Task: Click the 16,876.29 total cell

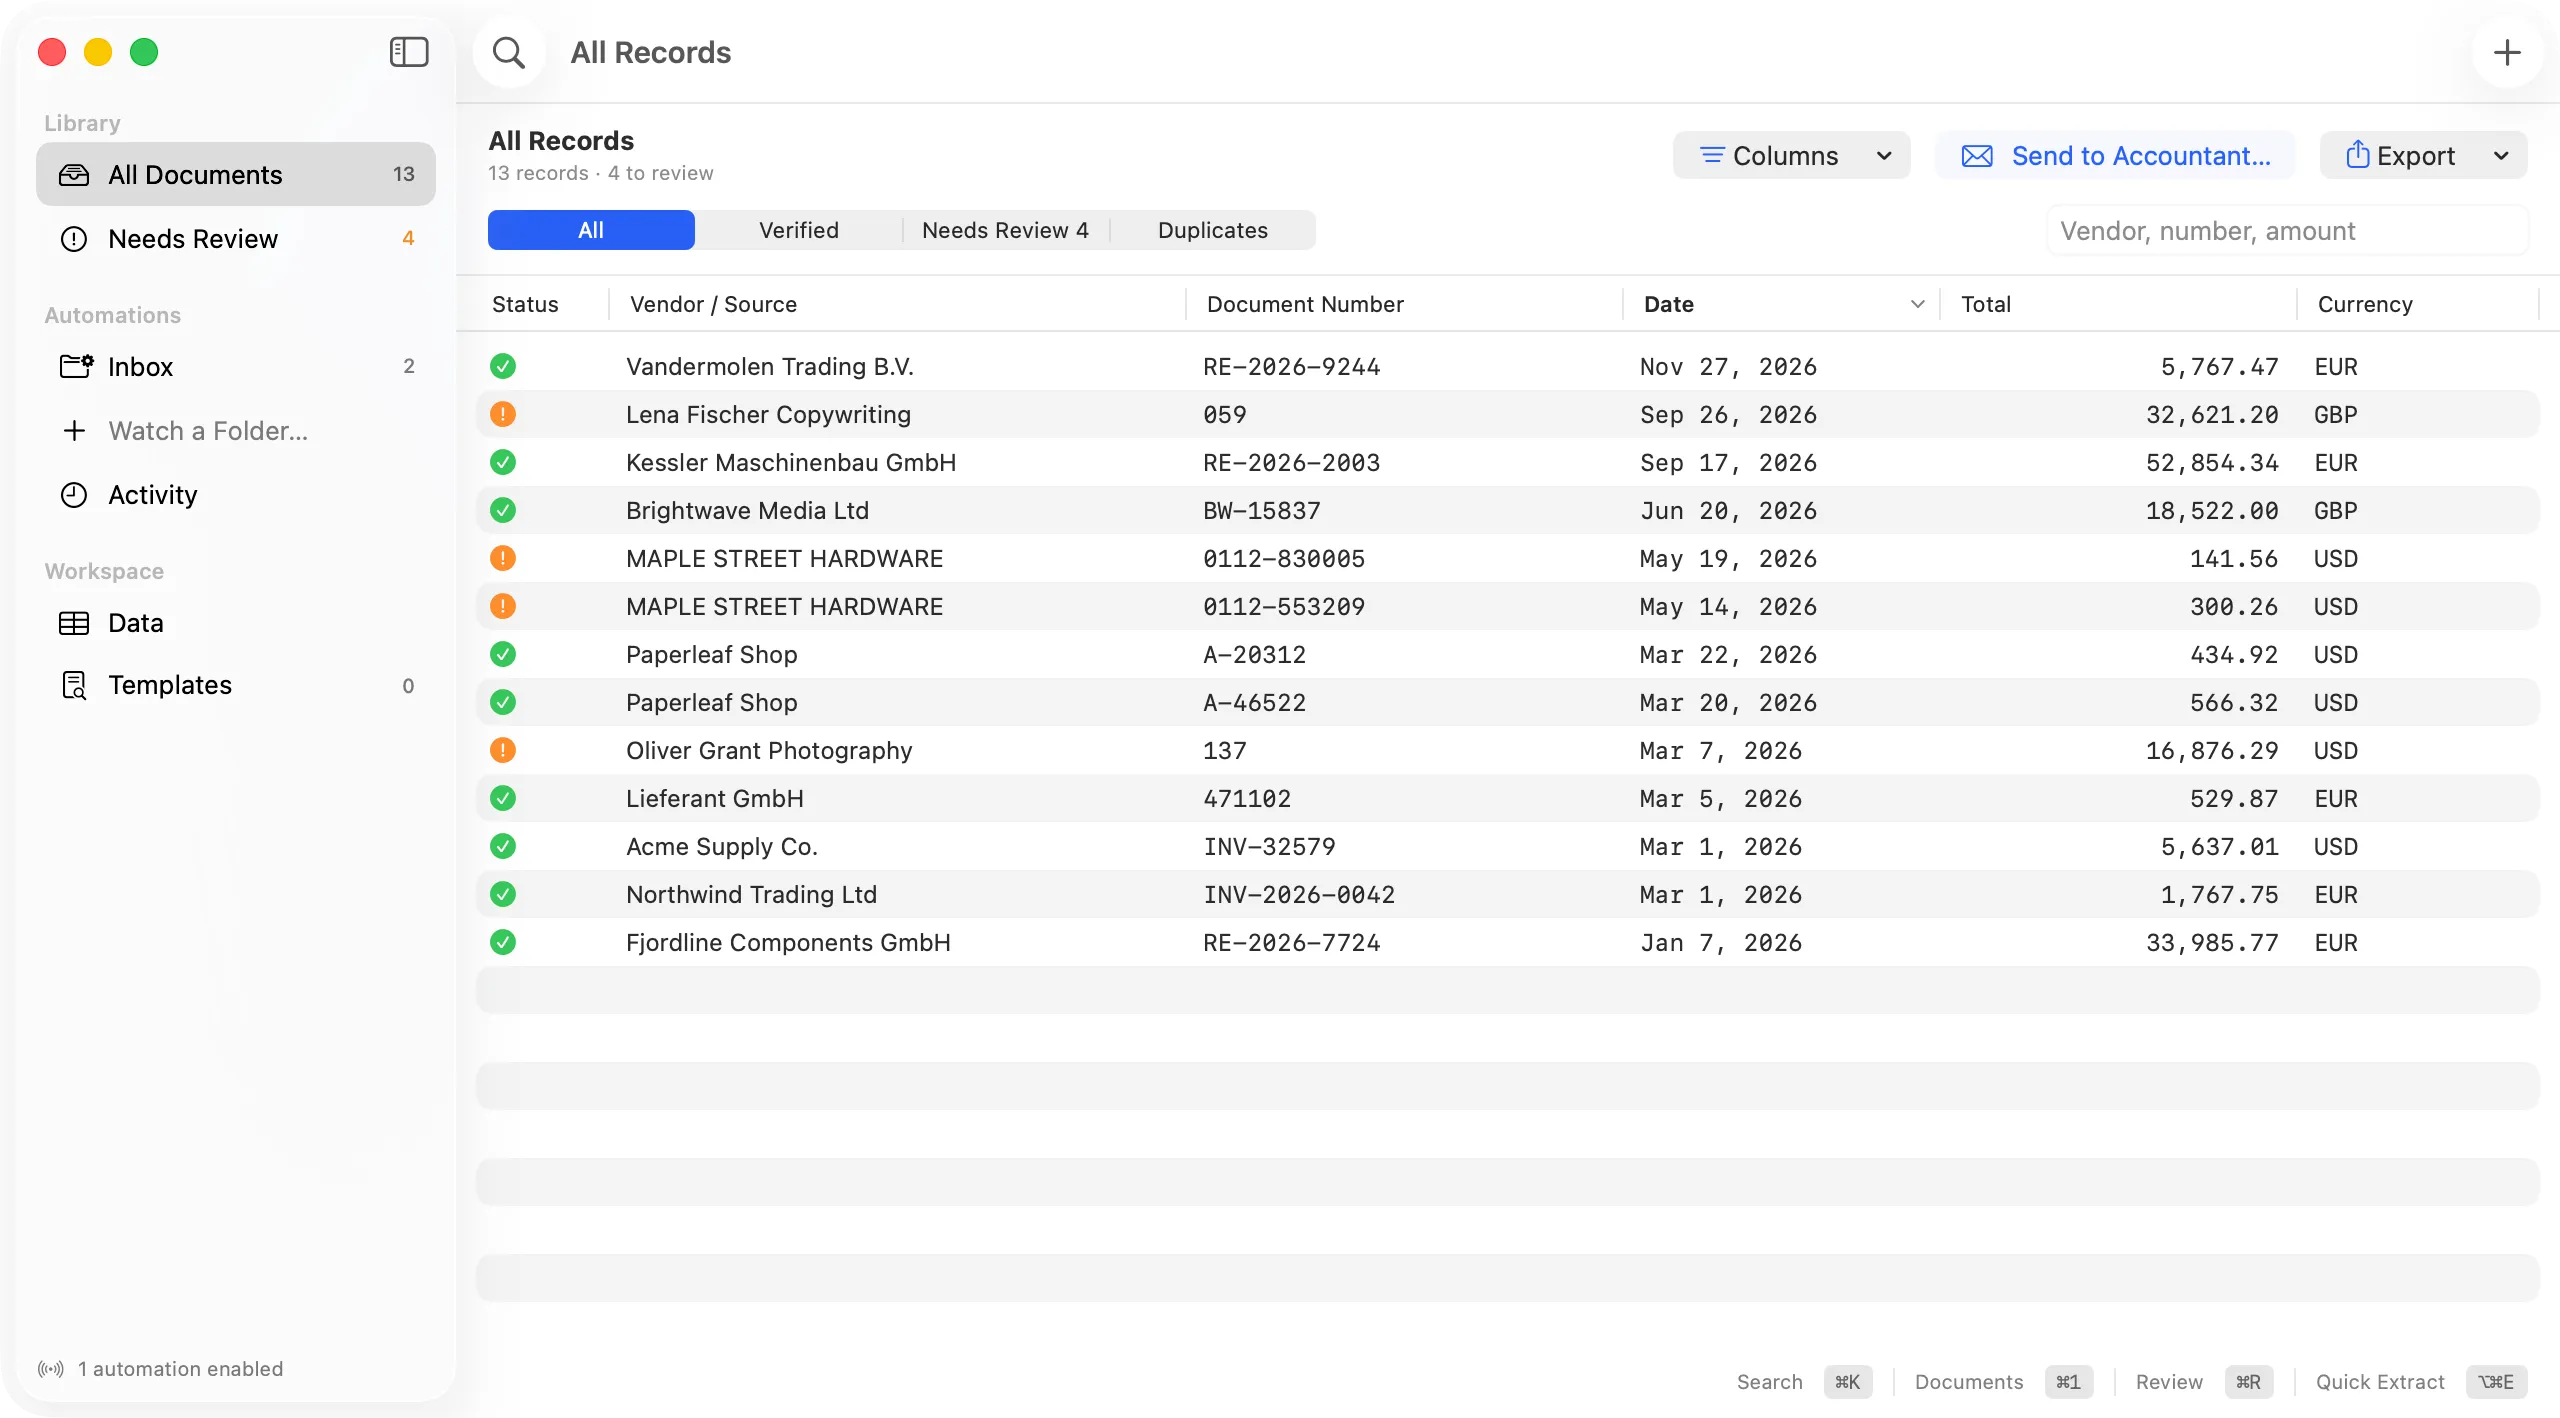Action: pos(2212,751)
